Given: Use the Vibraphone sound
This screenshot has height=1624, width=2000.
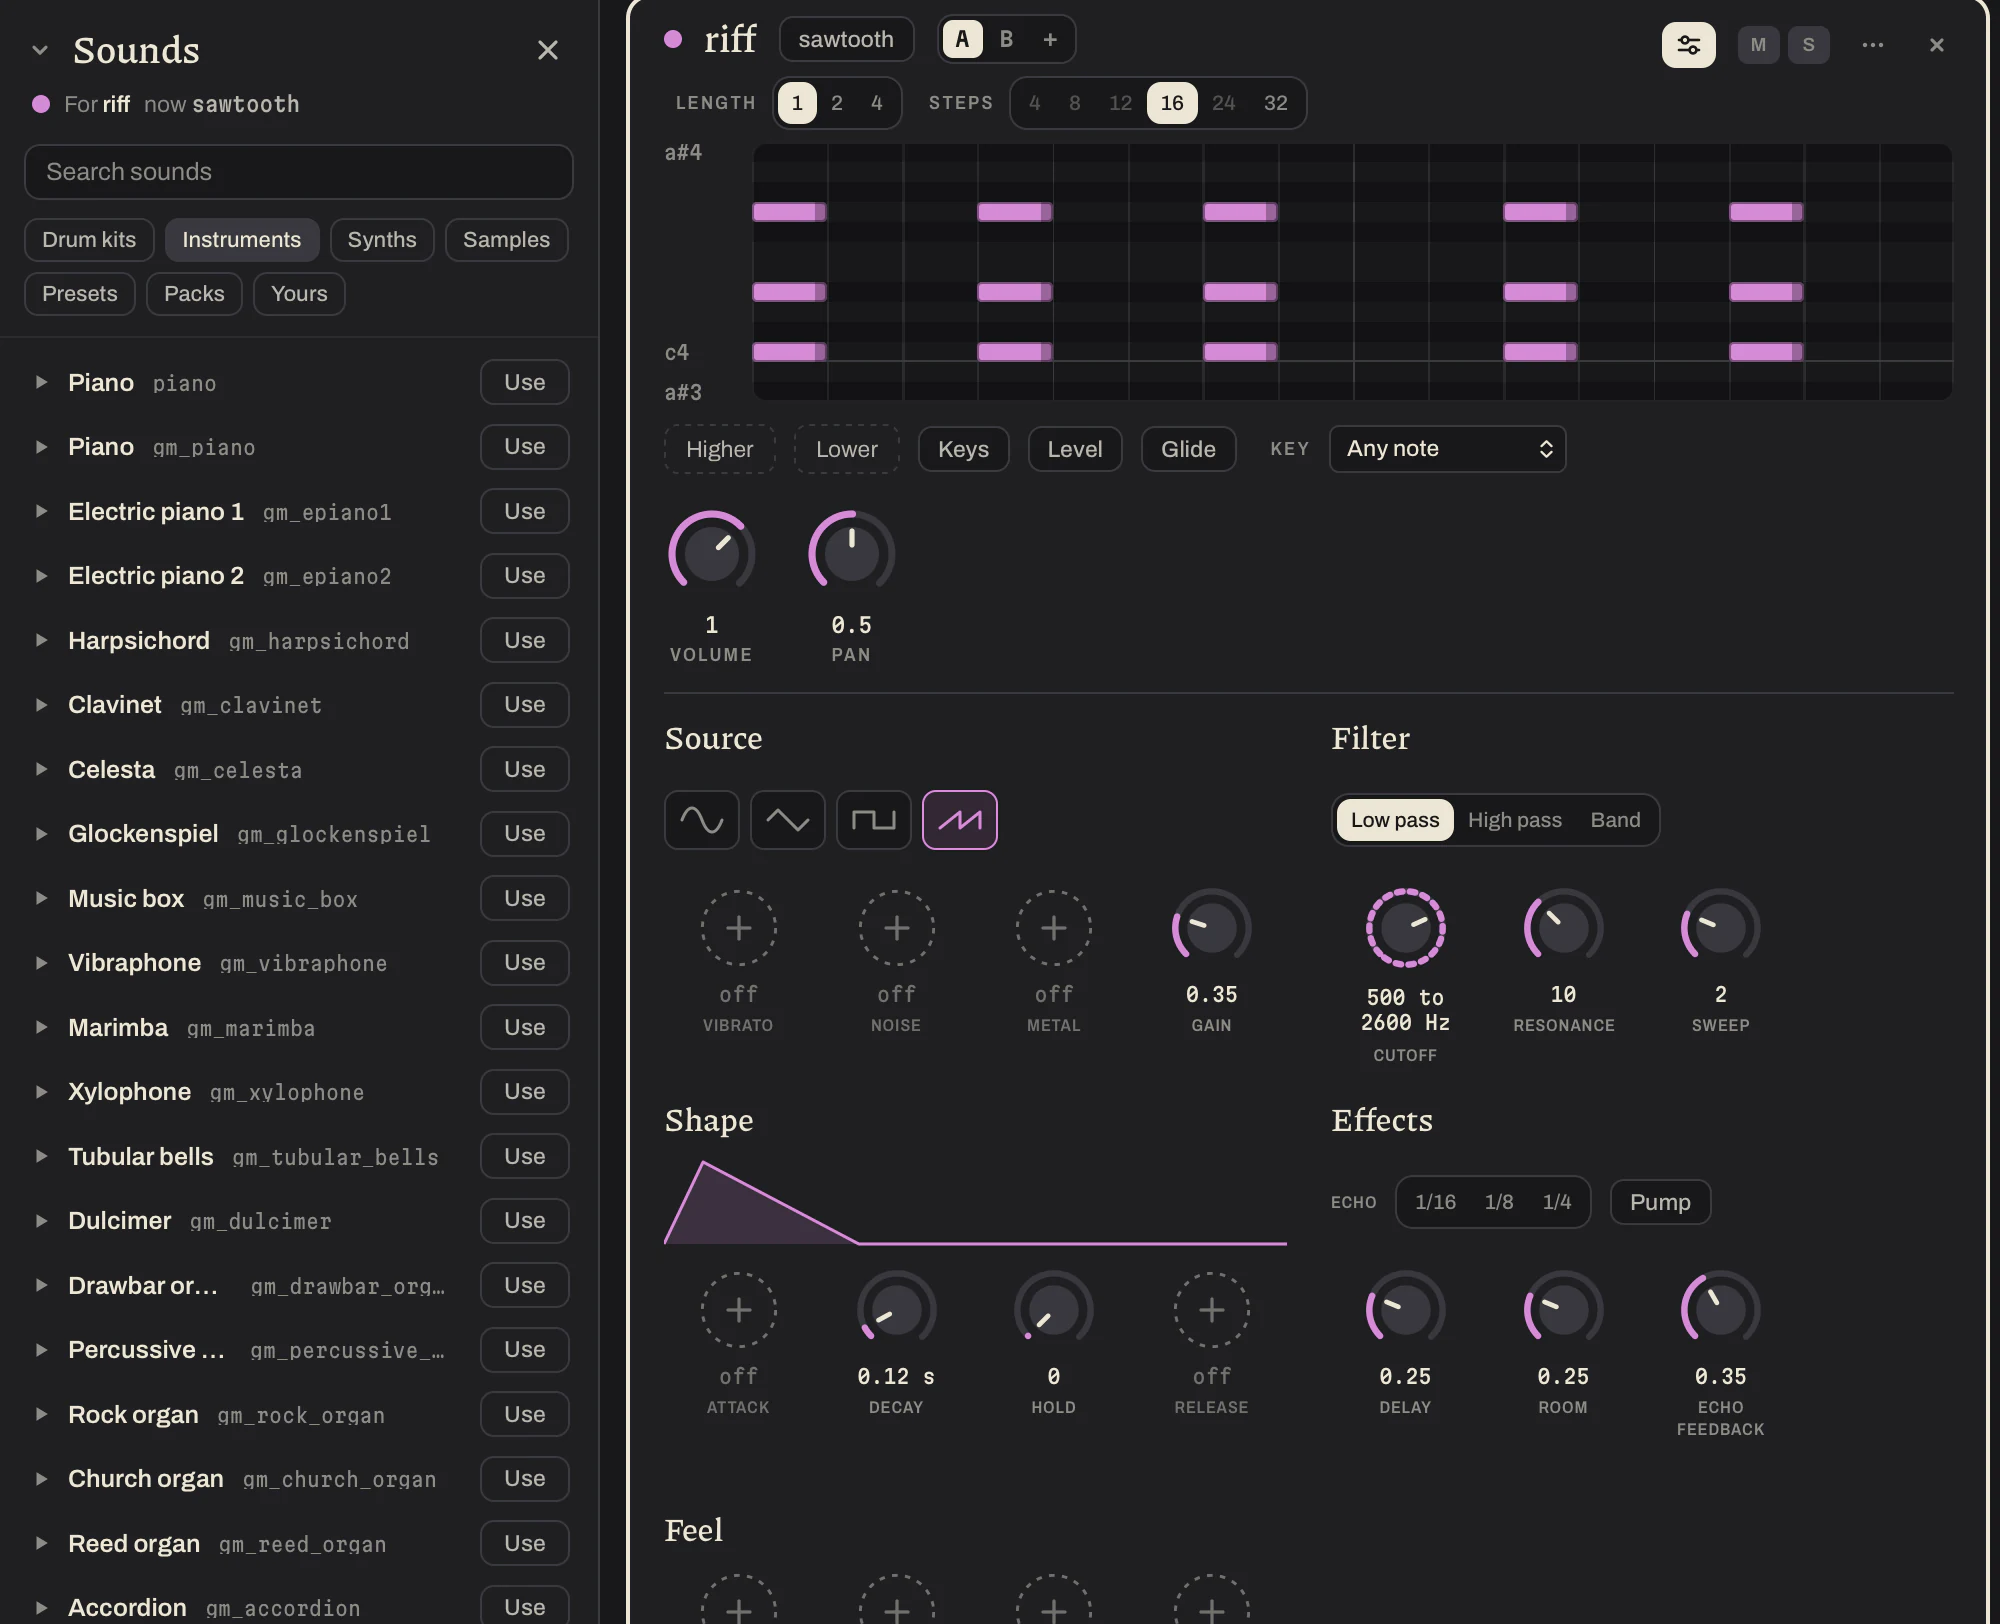Looking at the screenshot, I should [525, 963].
